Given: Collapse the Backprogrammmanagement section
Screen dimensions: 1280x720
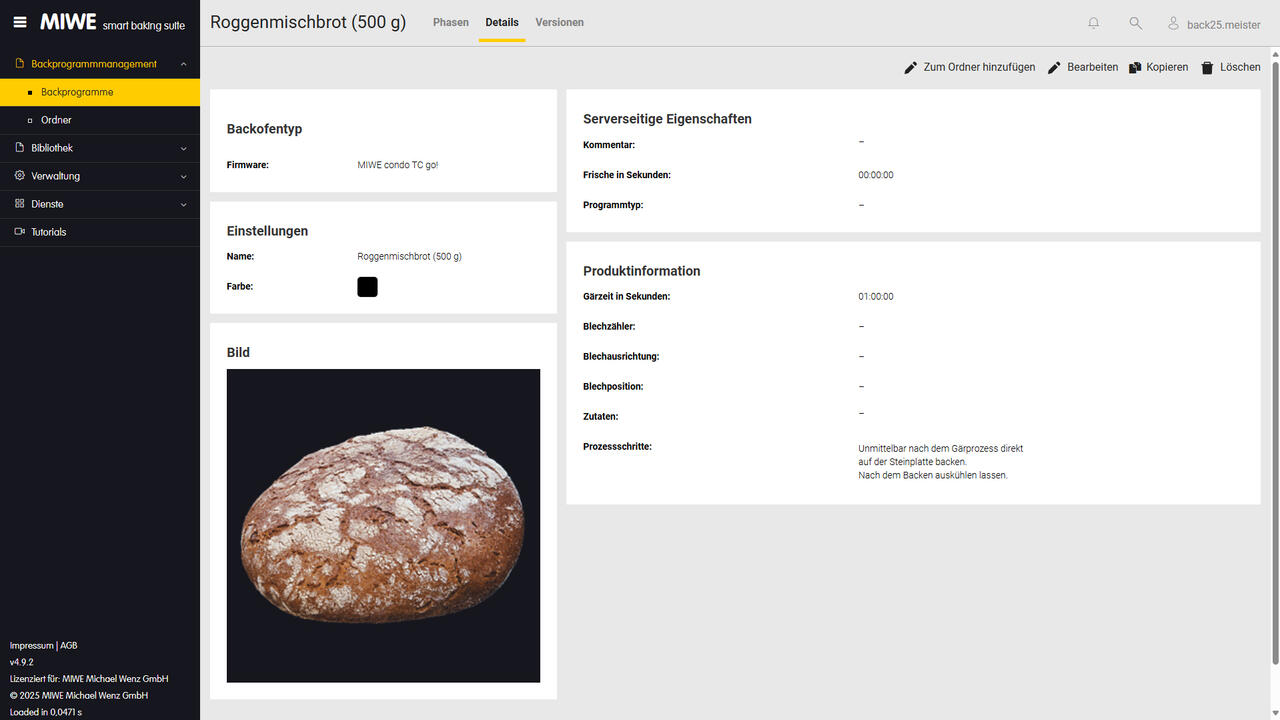Looking at the screenshot, I should coord(183,64).
